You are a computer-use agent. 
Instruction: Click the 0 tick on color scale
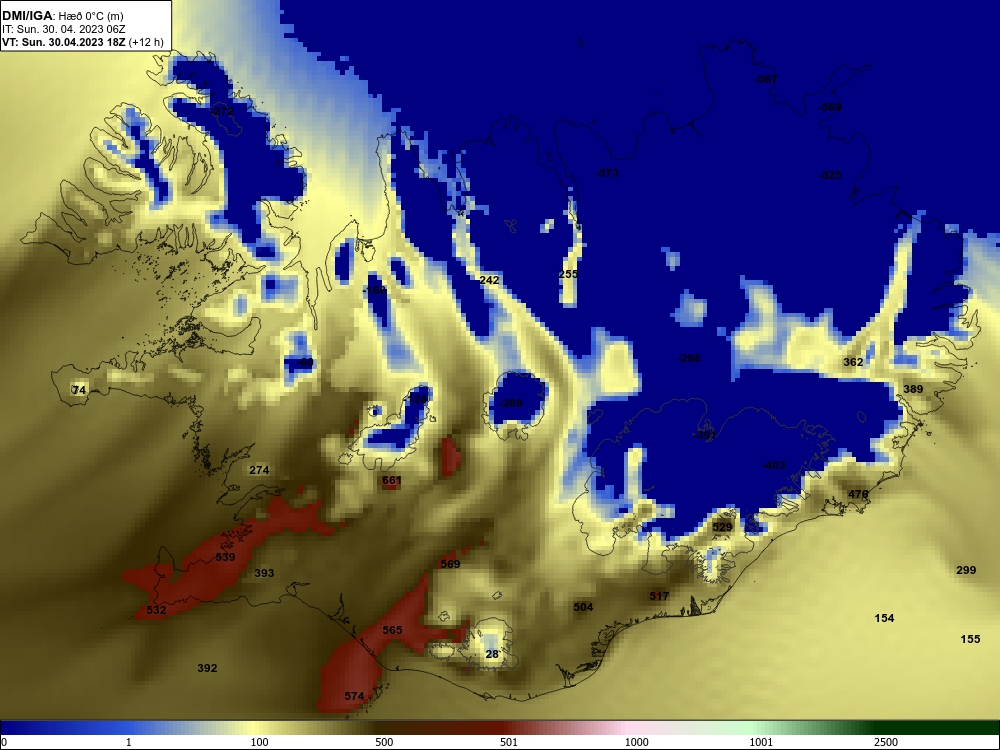[x=4, y=742]
